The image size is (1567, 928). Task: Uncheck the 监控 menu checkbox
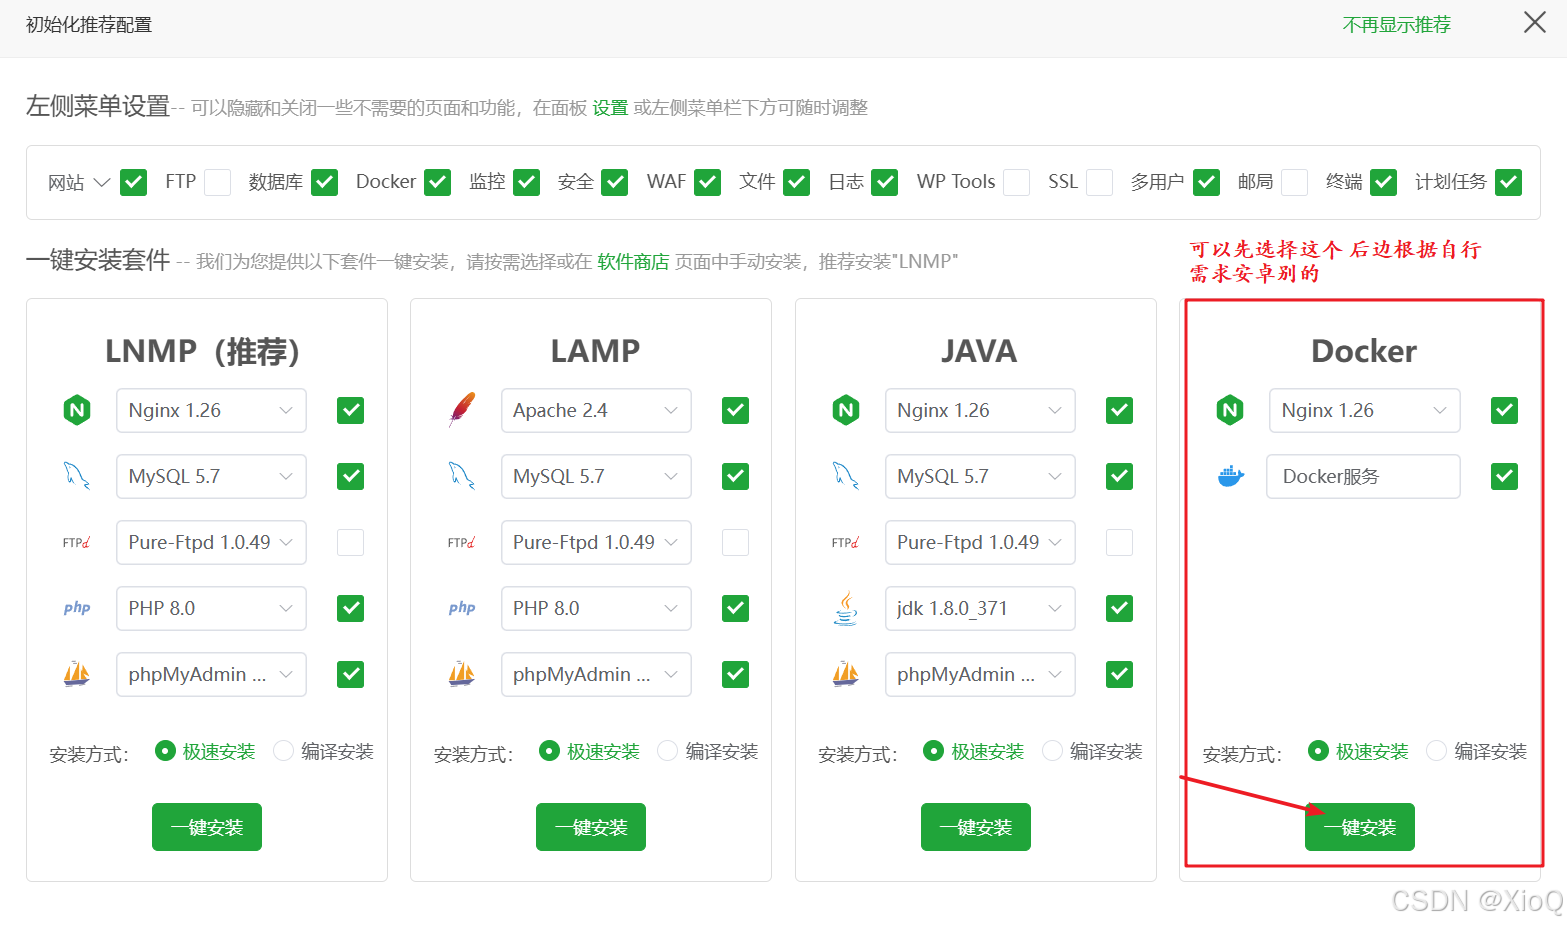pyautogui.click(x=527, y=182)
